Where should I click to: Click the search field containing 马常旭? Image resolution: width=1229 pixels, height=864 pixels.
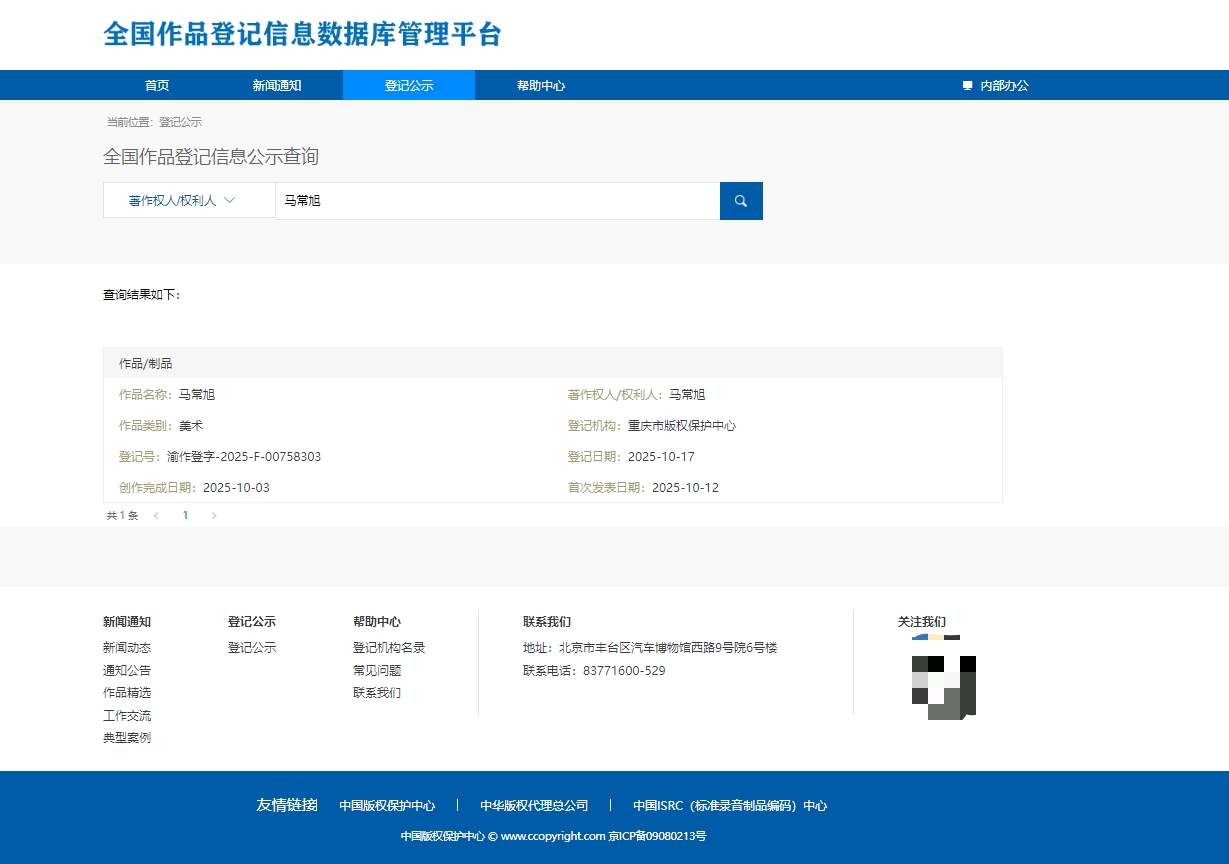pyautogui.click(x=497, y=201)
